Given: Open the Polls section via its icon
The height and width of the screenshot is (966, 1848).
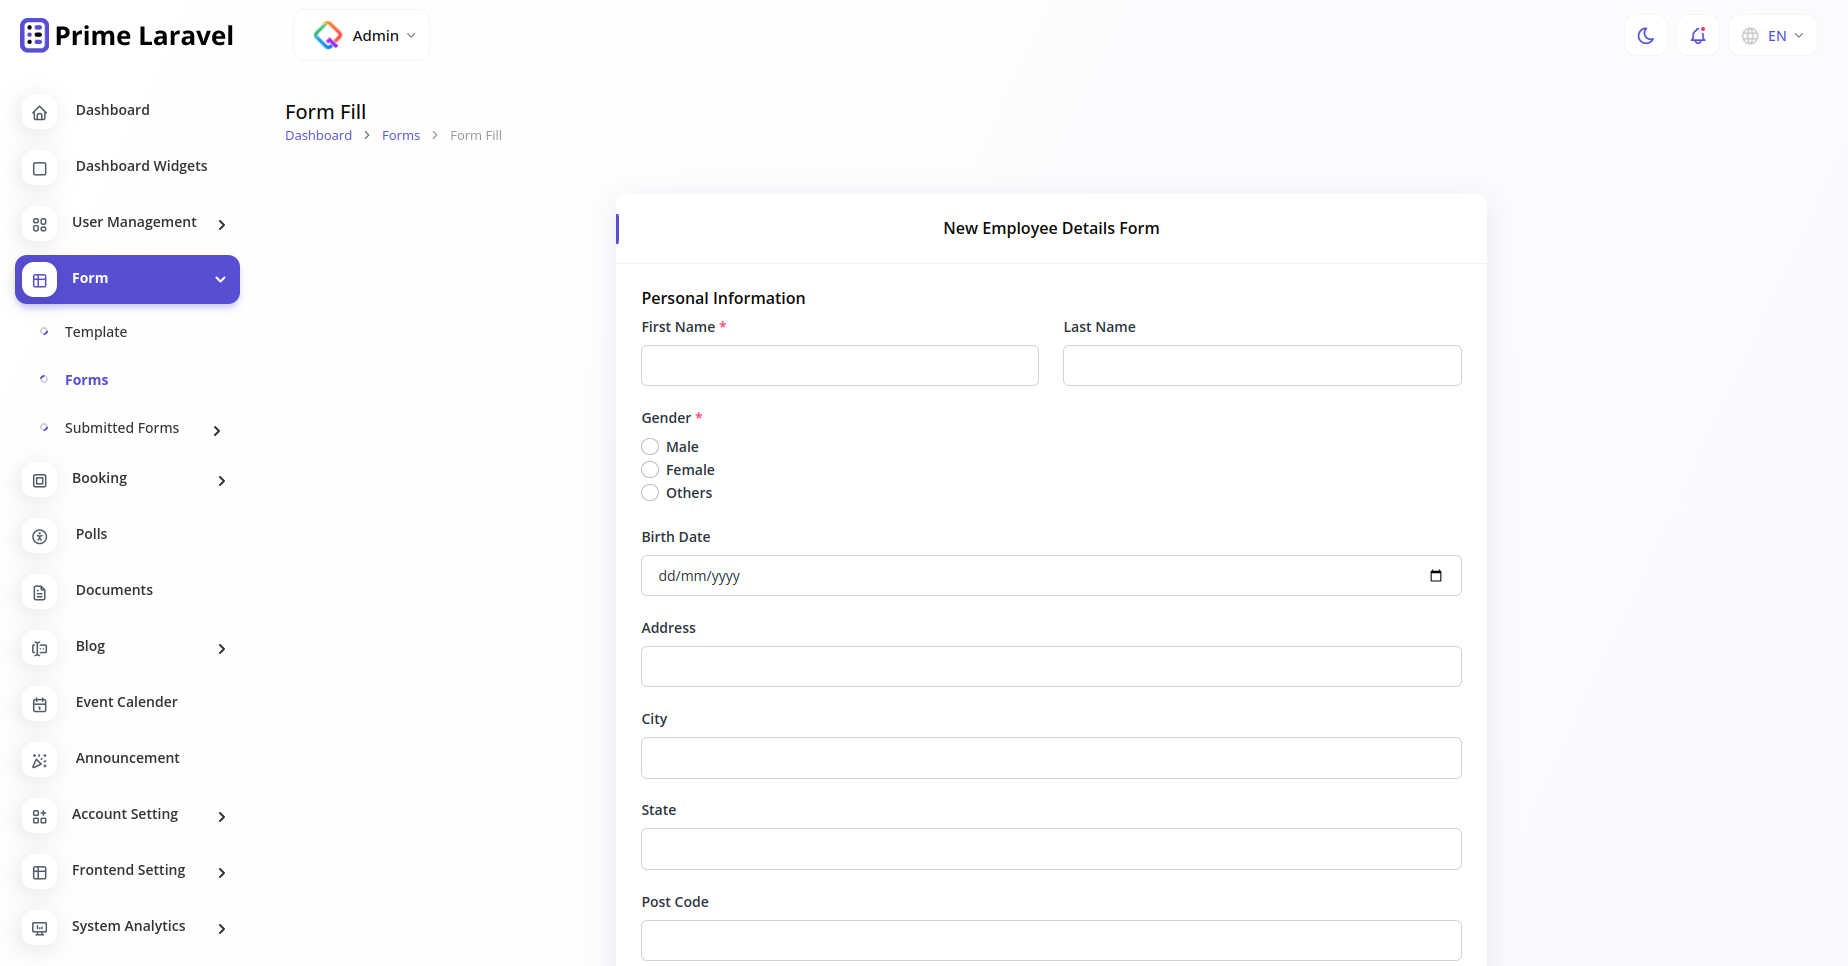Looking at the screenshot, I should [x=39, y=536].
